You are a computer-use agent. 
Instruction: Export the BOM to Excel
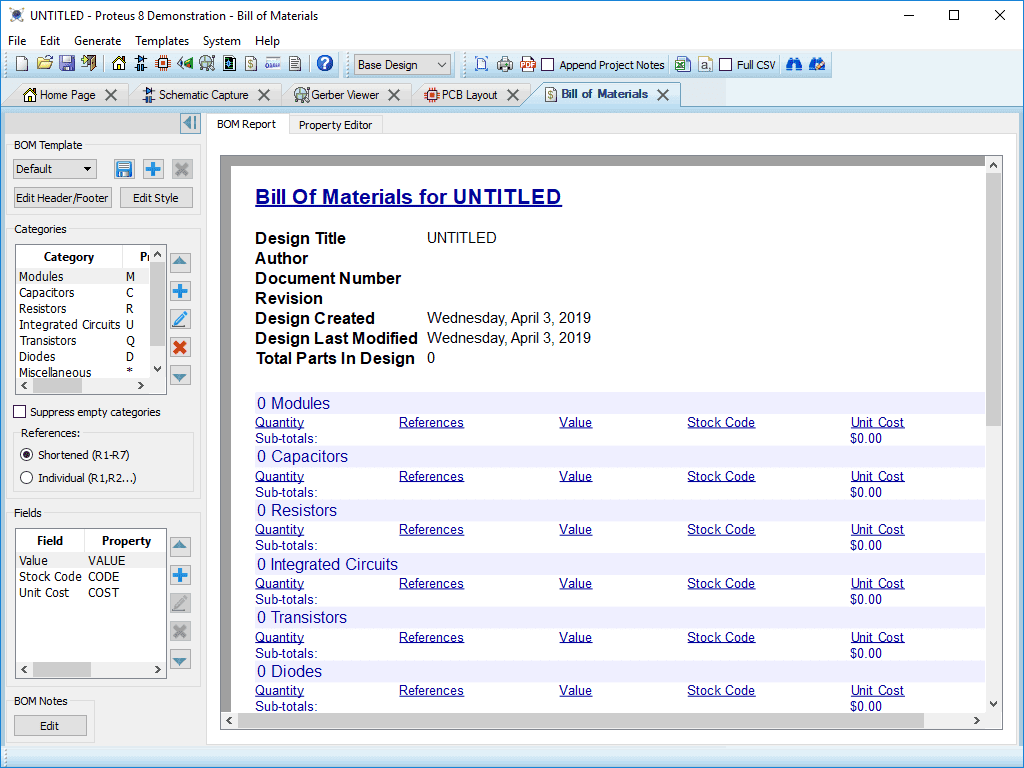click(682, 64)
